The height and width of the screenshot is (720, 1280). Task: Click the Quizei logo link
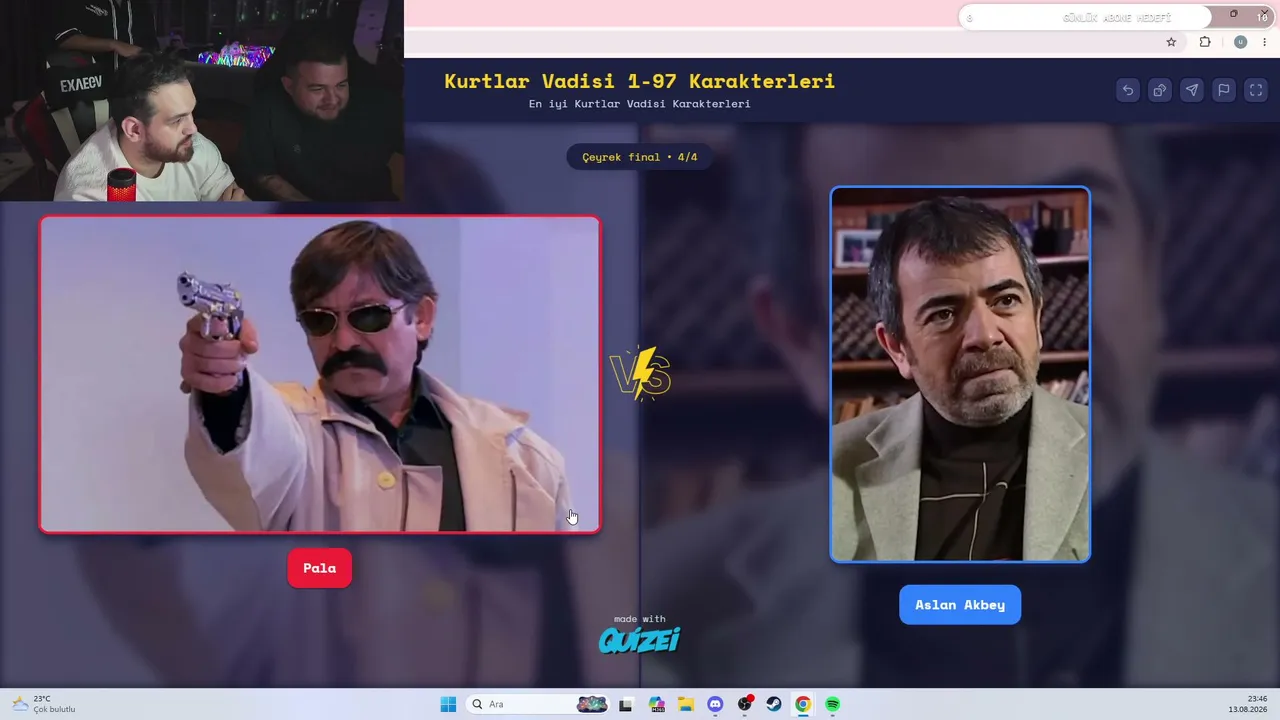tap(640, 640)
